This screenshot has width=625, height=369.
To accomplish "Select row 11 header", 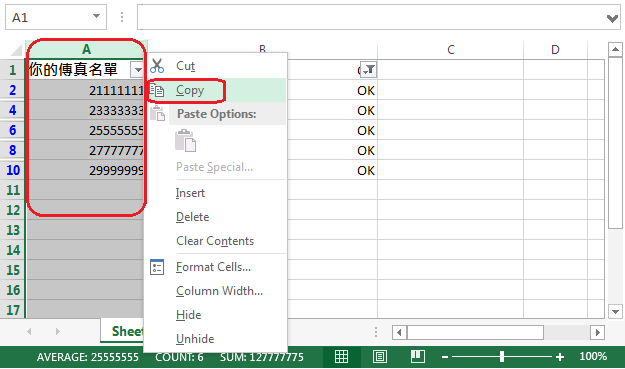I will click(x=13, y=190).
